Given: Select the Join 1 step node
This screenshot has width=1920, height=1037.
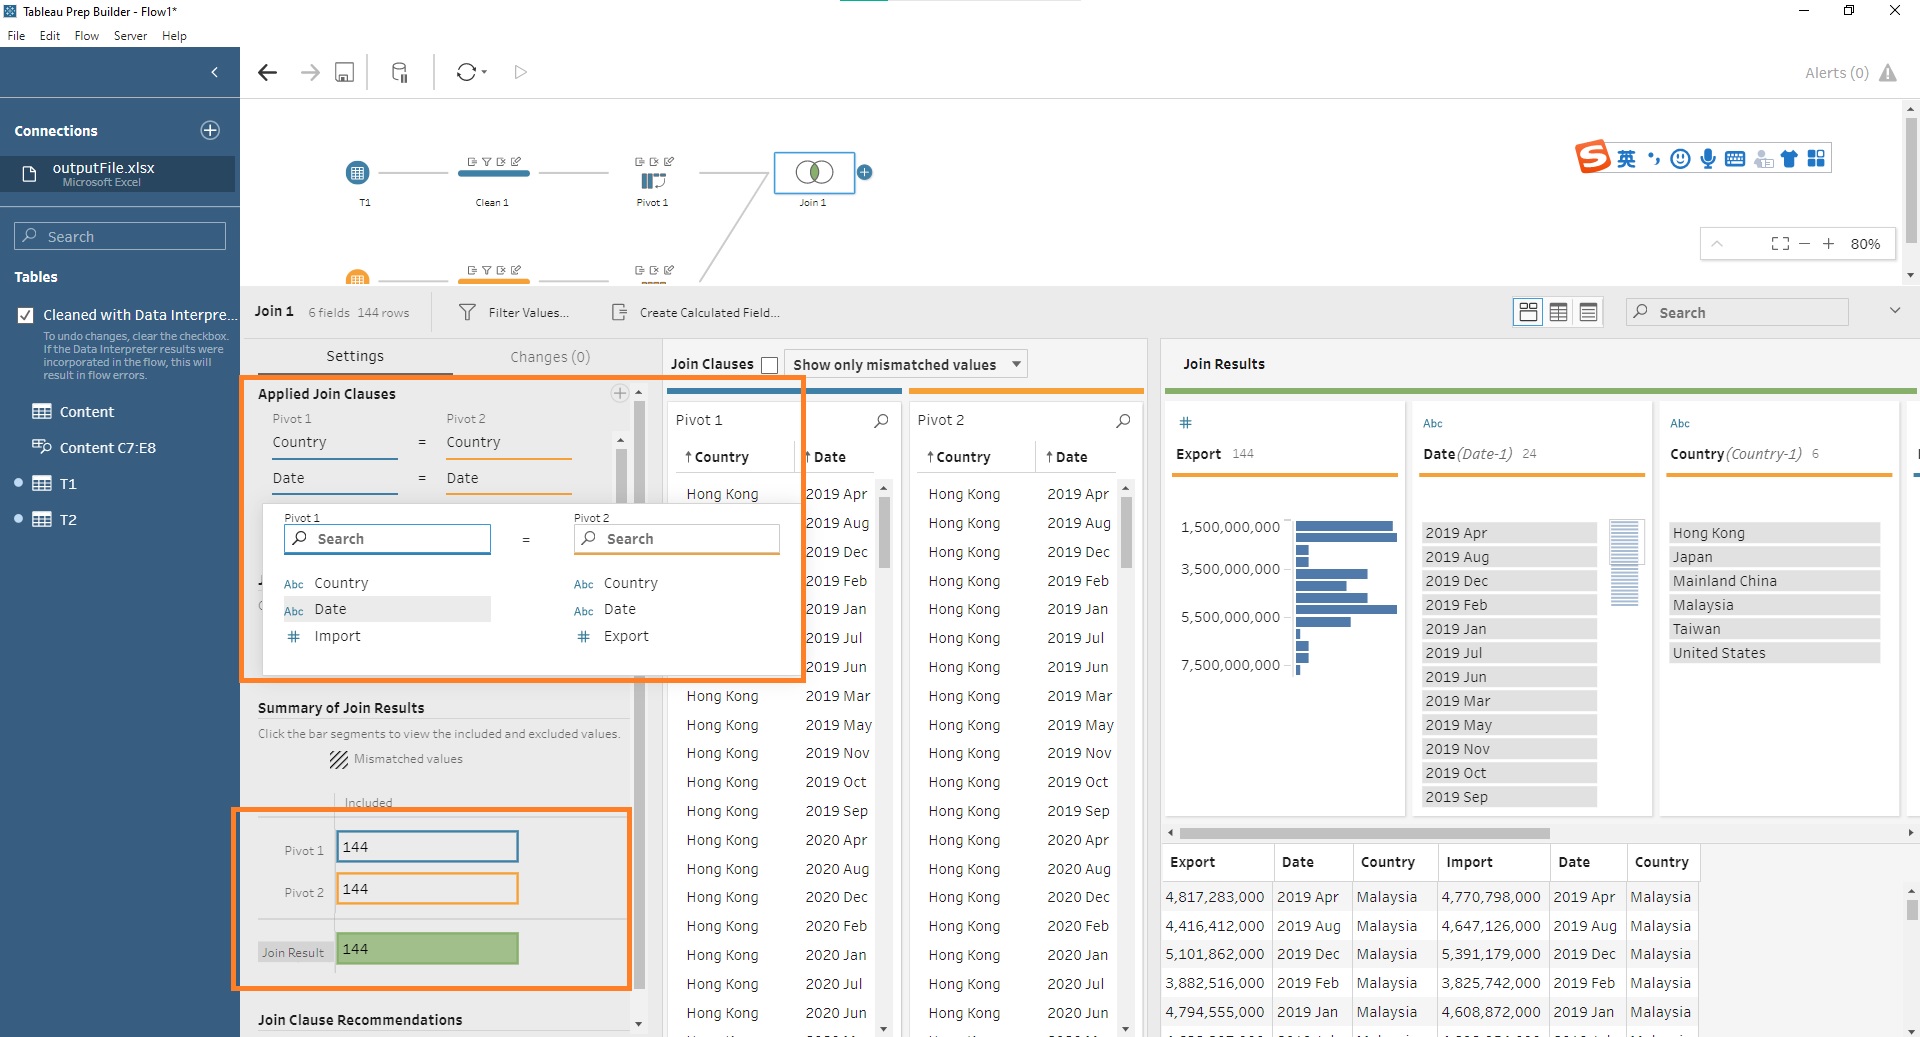Looking at the screenshot, I should coord(814,172).
